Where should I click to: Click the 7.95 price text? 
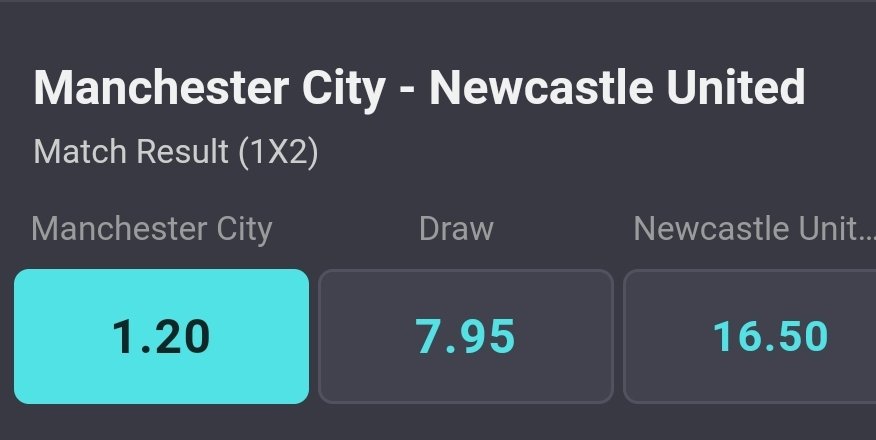[465, 337]
